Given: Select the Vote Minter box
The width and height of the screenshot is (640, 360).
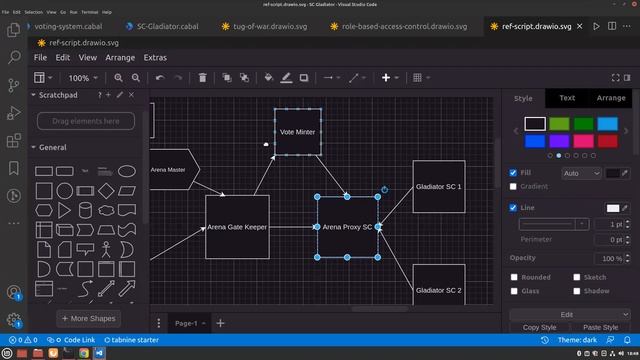Looking at the screenshot, I should pyautogui.click(x=298, y=132).
